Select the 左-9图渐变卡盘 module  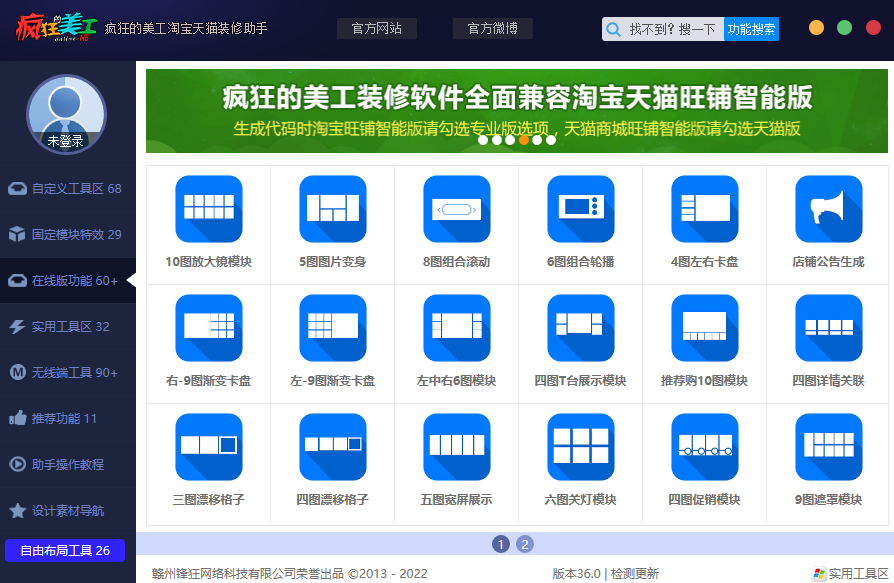click(x=333, y=328)
